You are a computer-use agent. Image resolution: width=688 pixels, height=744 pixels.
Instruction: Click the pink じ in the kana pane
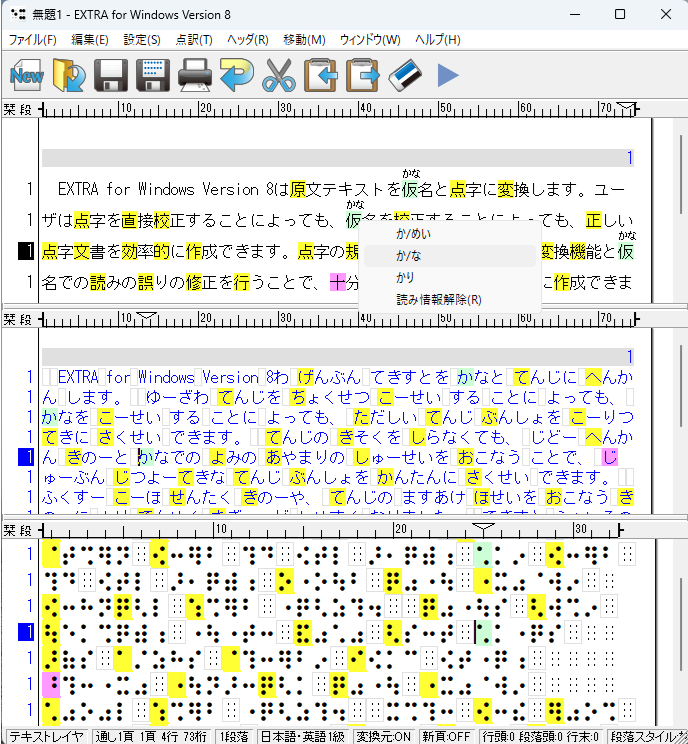tap(610, 457)
